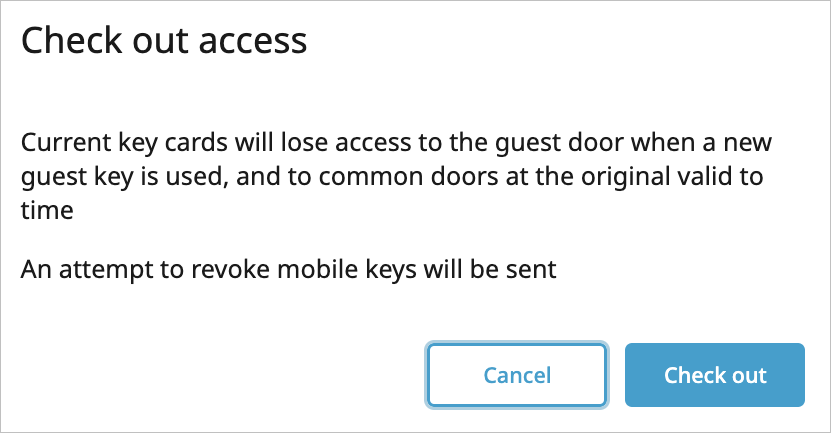The height and width of the screenshot is (433, 831).
Task: Click the word "time" ending the first paragraph
Action: coord(44,212)
